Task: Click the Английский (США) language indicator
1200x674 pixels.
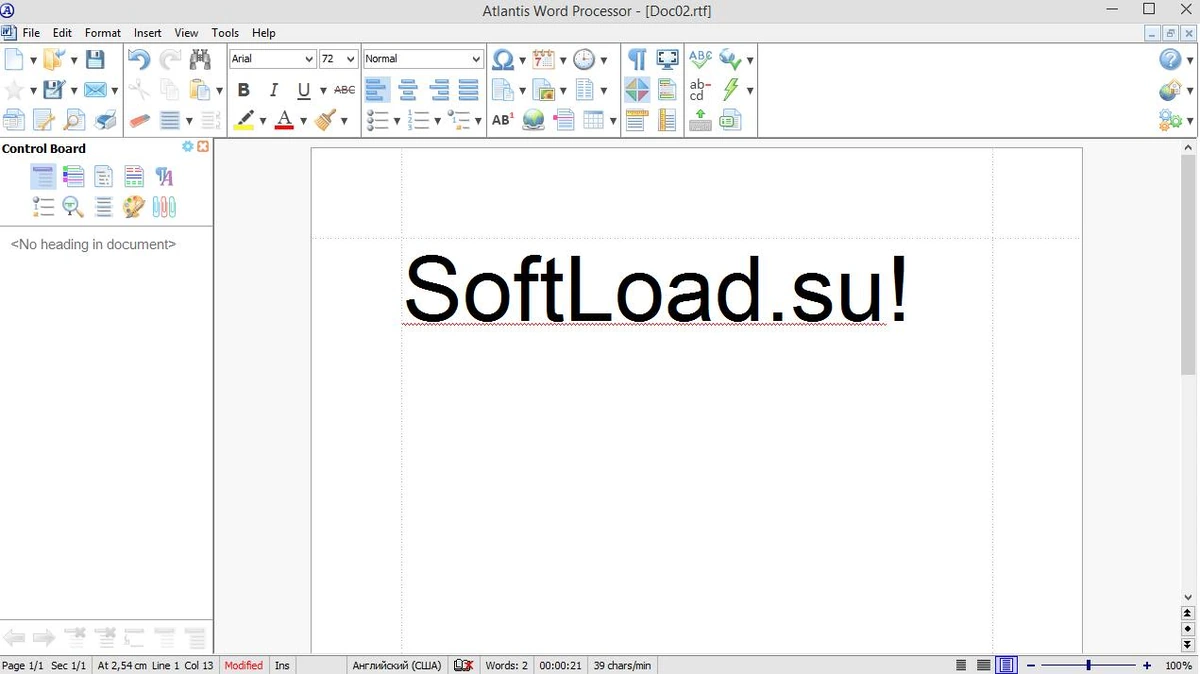Action: (x=397, y=665)
